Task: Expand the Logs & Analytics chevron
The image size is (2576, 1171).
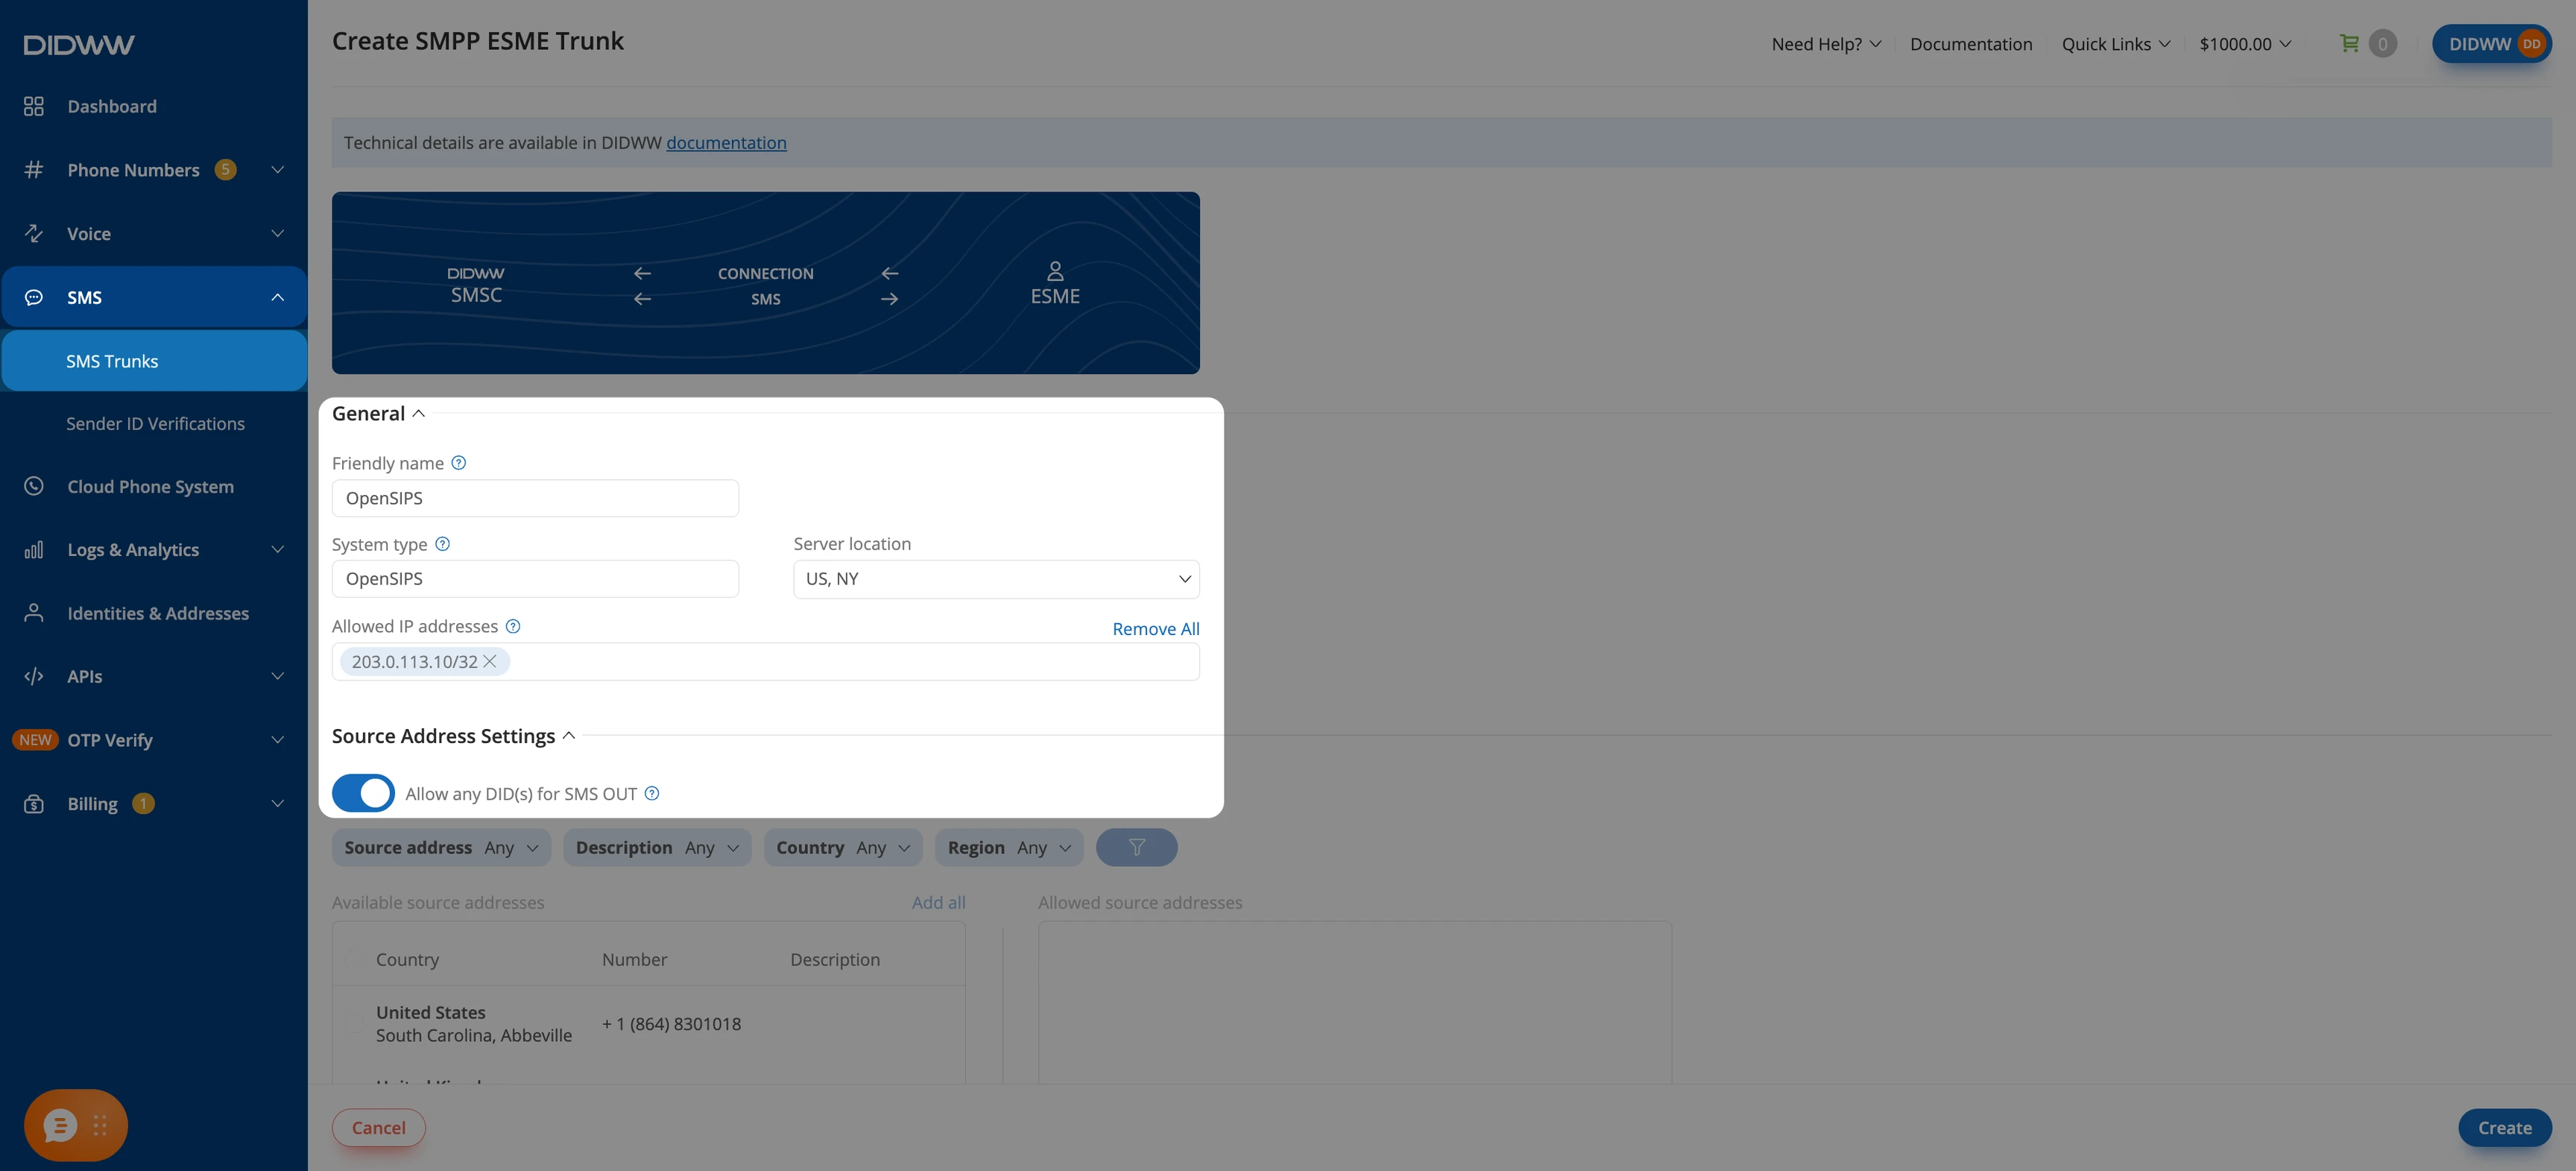Action: click(x=278, y=549)
